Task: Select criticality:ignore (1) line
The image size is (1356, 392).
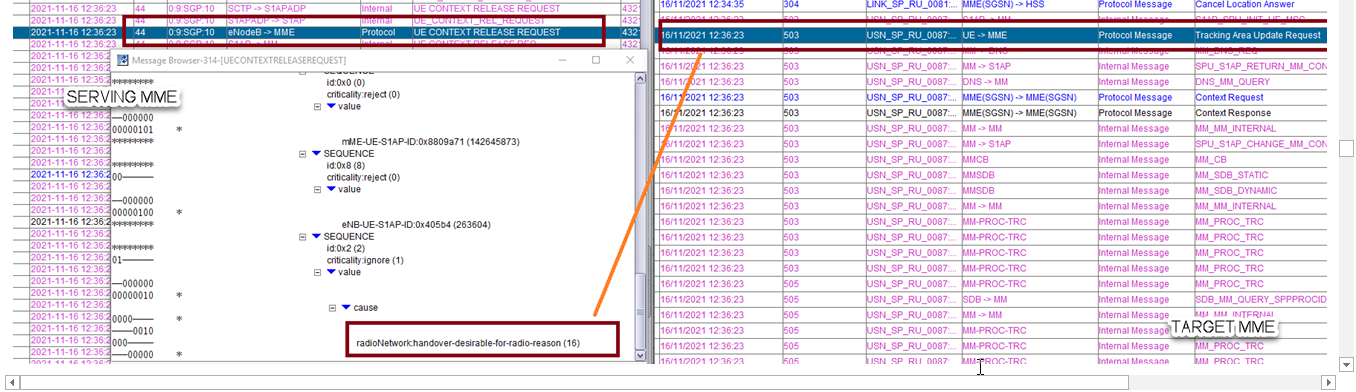Action: [x=365, y=260]
